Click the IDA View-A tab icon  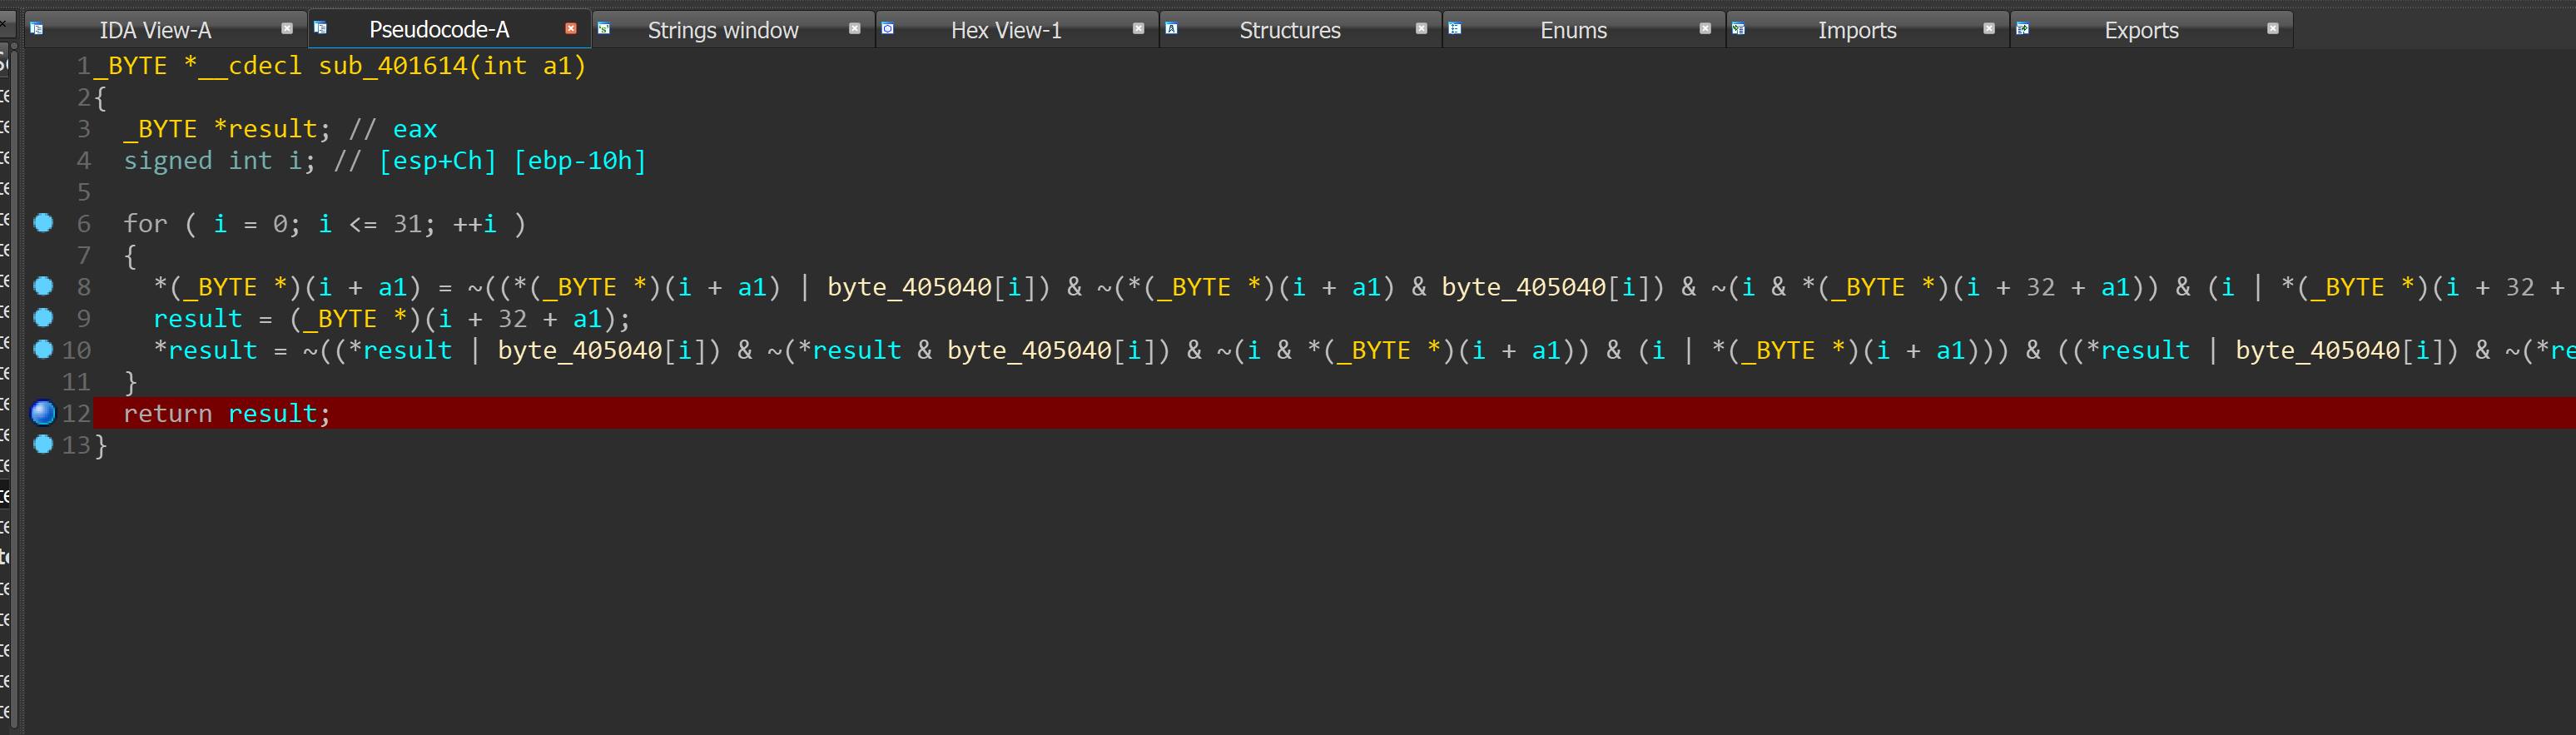tap(37, 29)
